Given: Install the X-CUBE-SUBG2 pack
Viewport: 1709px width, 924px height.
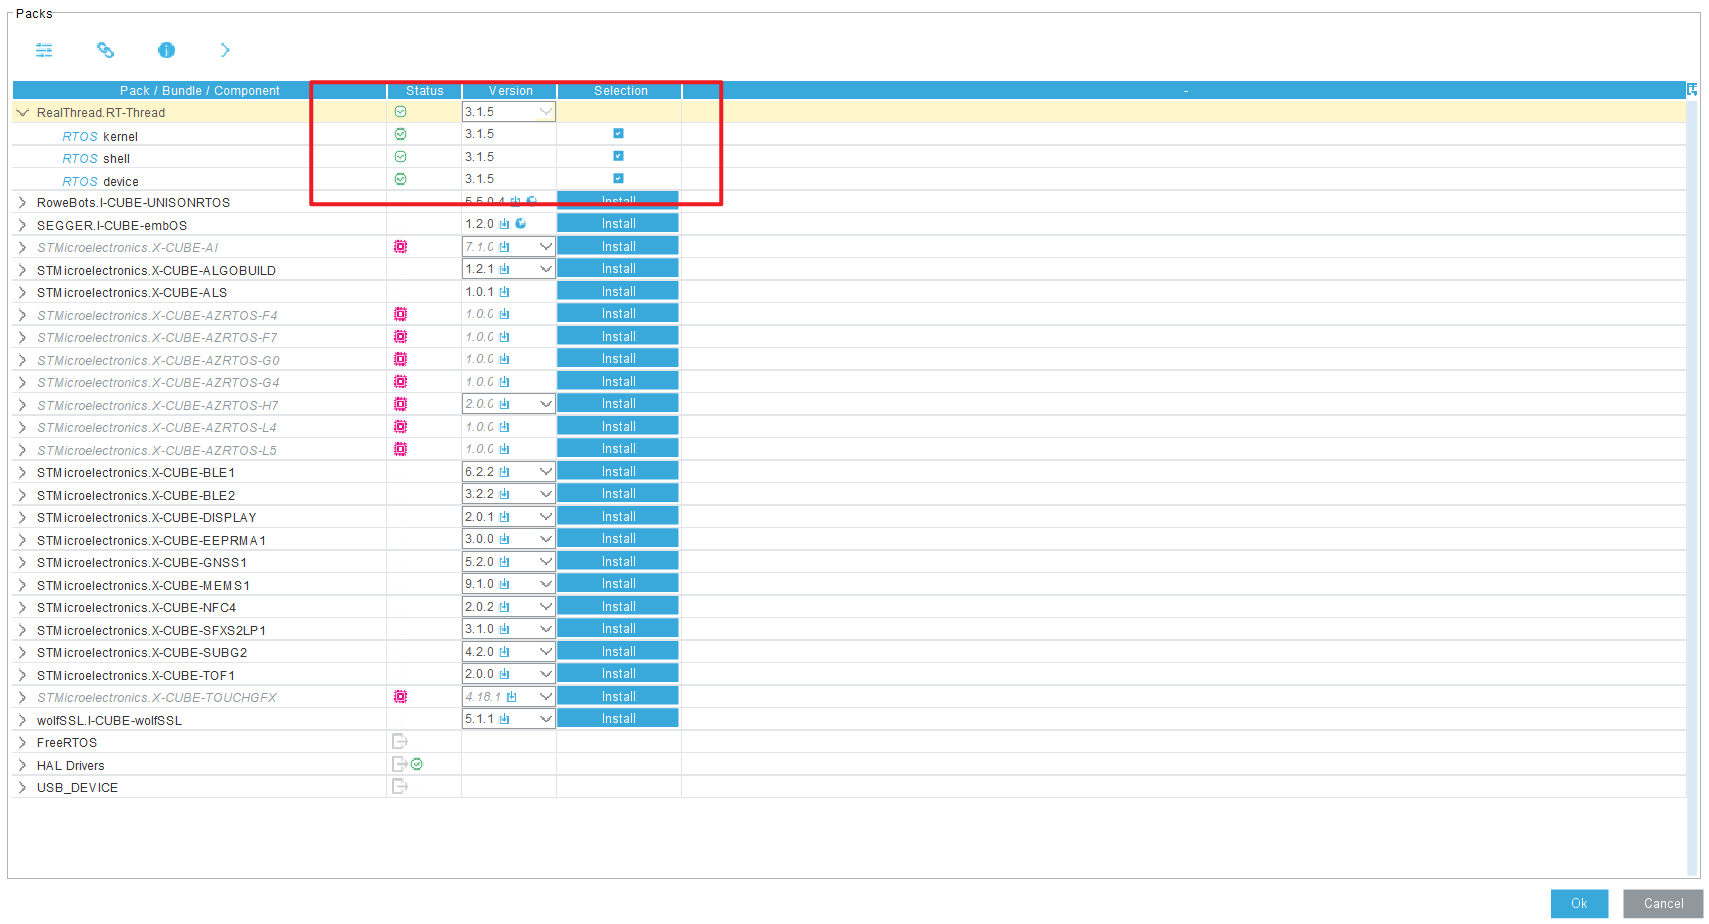Looking at the screenshot, I should pos(618,652).
